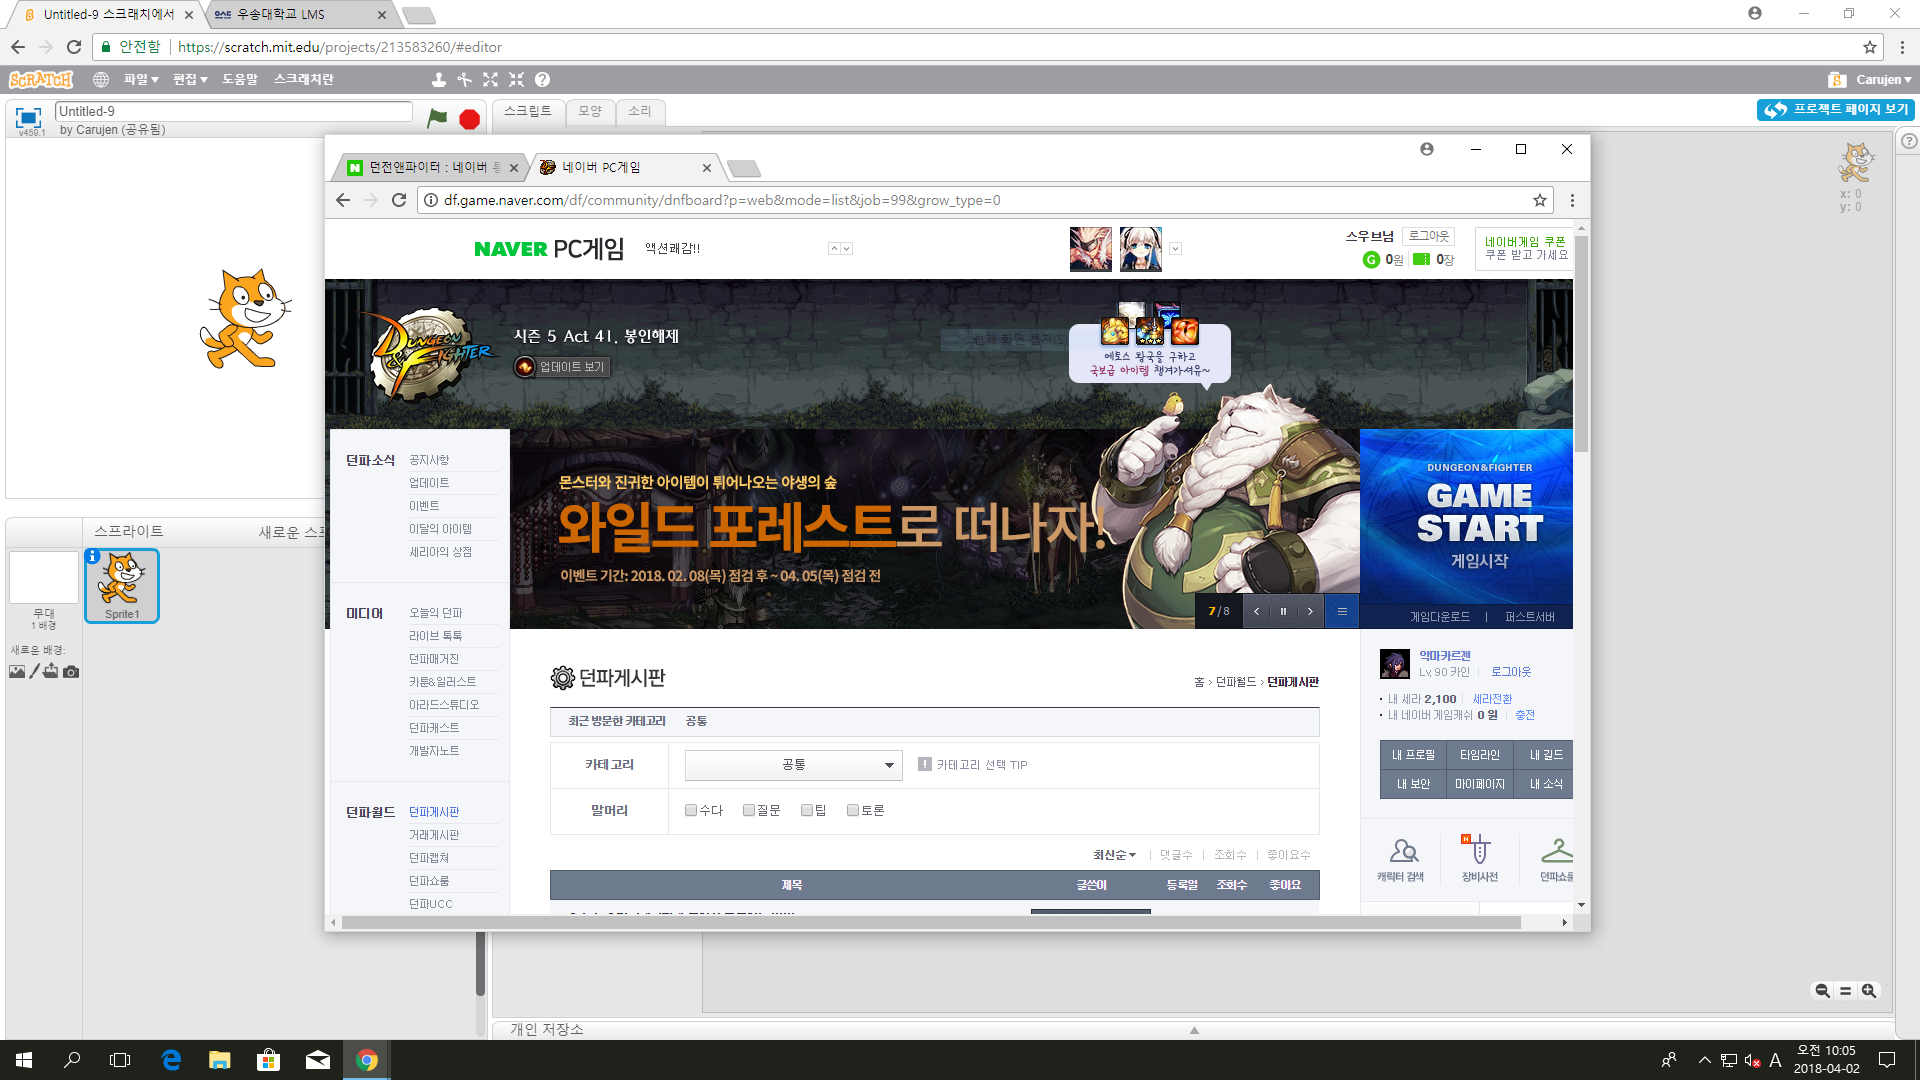Switch to the 모양 tab
The image size is (1920, 1080).
(590, 111)
